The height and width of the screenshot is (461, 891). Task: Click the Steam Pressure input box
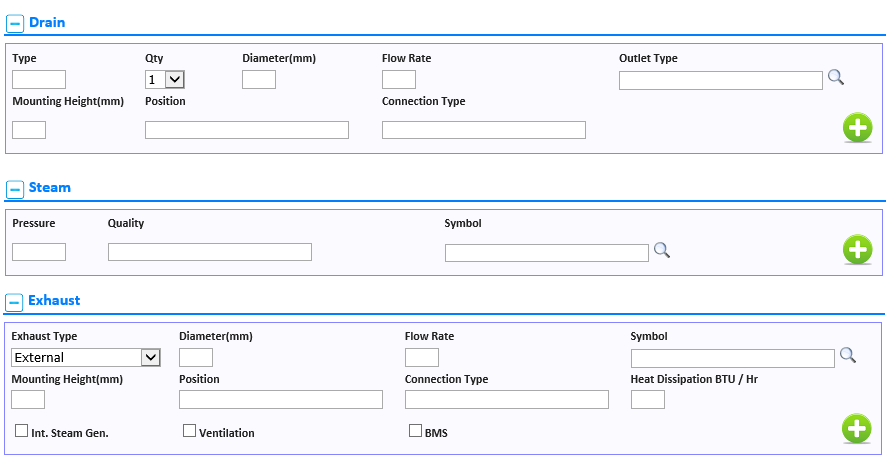click(x=39, y=252)
